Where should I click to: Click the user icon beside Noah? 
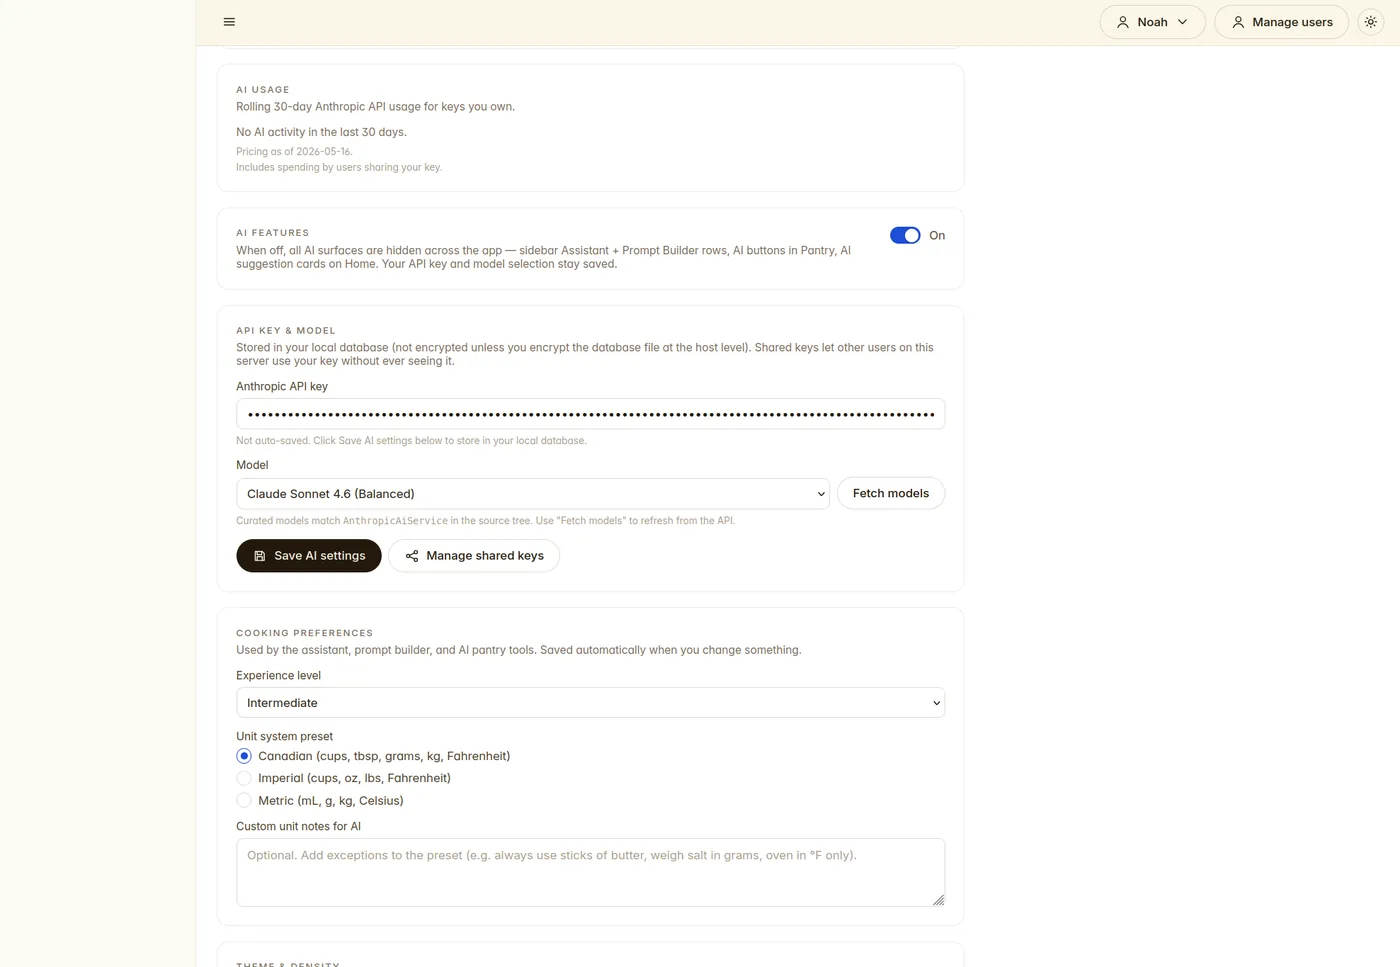point(1123,22)
